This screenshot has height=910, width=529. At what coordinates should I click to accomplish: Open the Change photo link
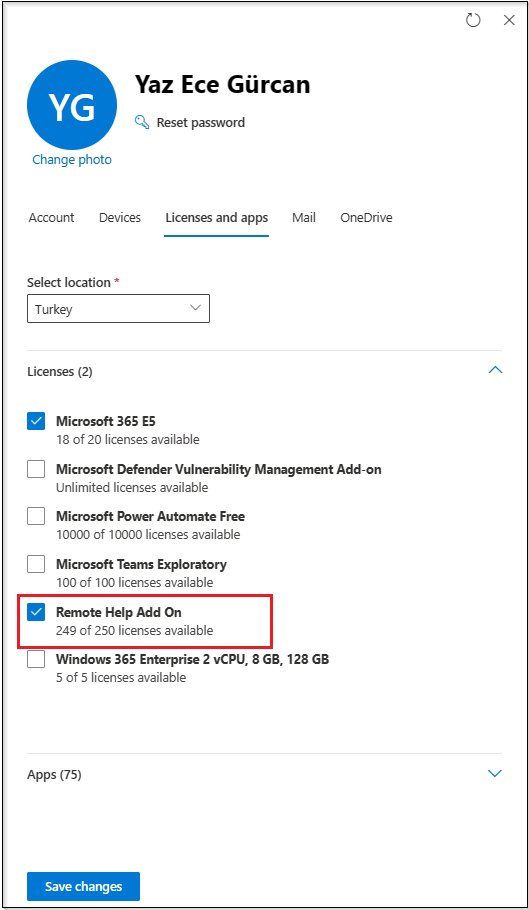coord(72,160)
